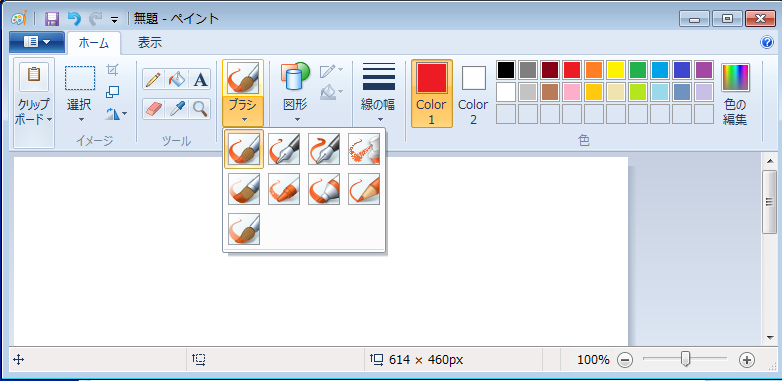The image size is (782, 381).
Task: Pick the brown color swatch
Action: point(550,92)
